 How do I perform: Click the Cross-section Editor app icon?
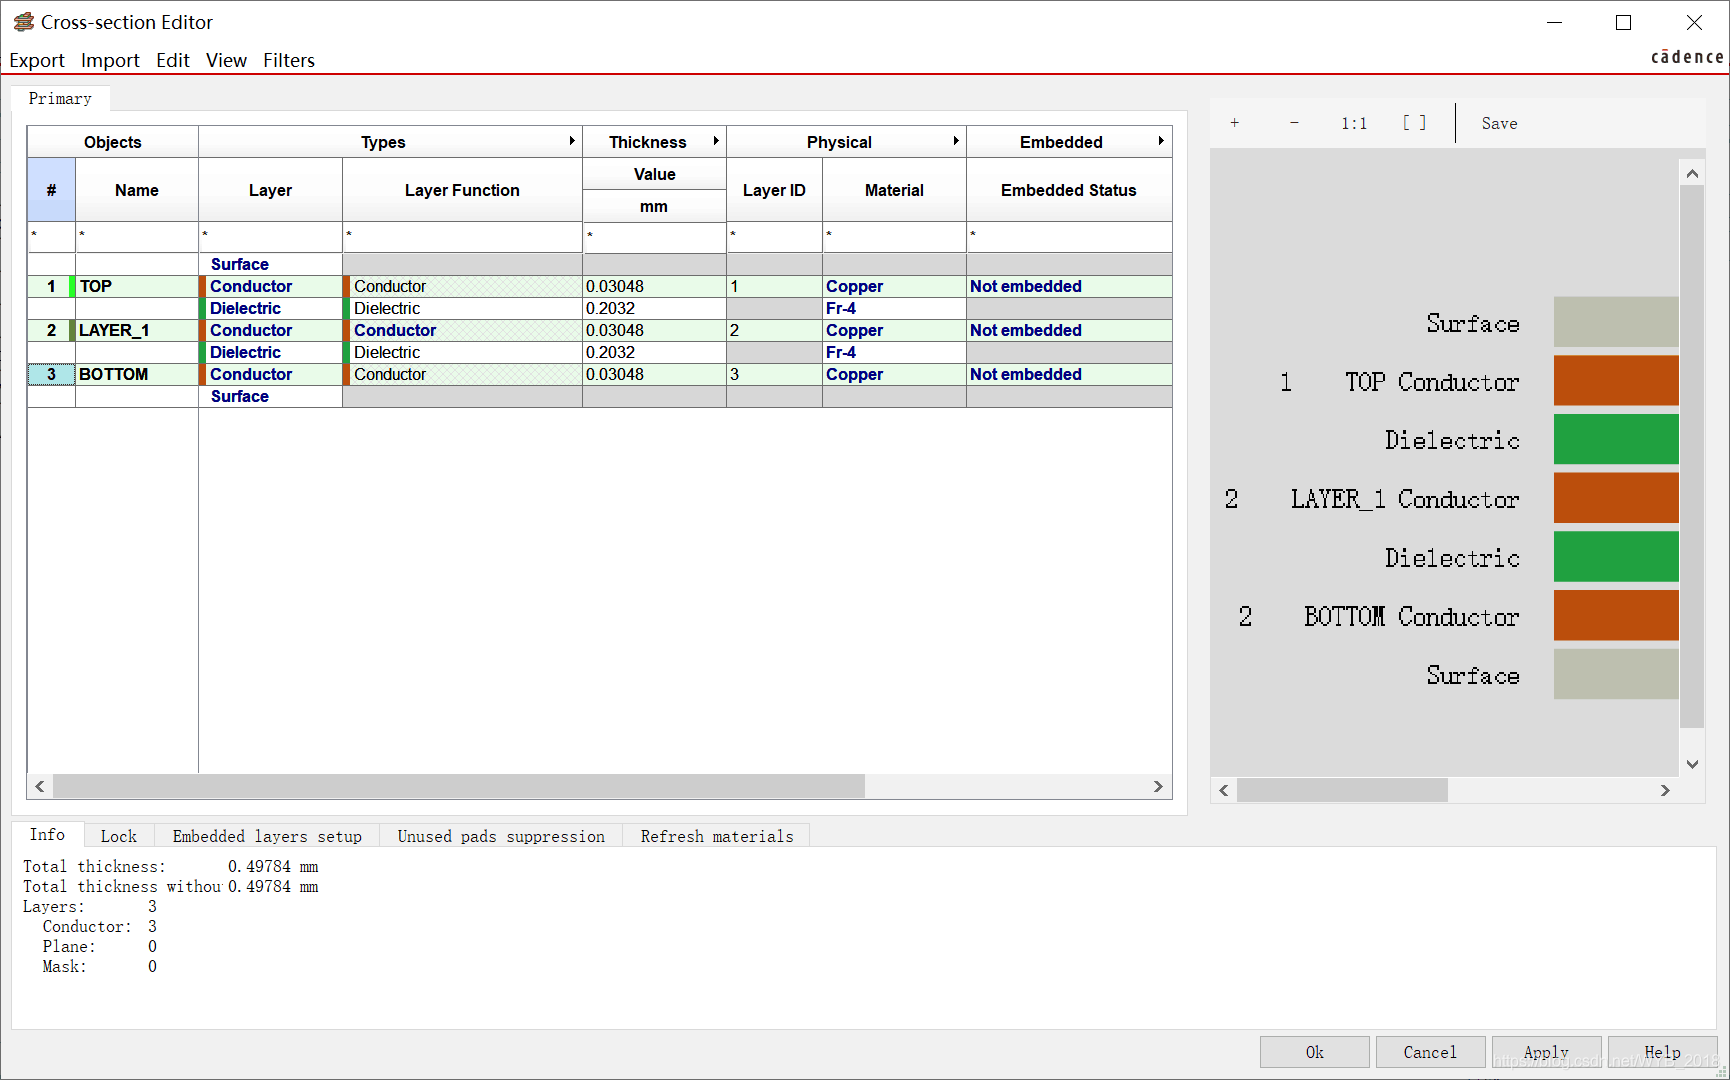[x=23, y=22]
